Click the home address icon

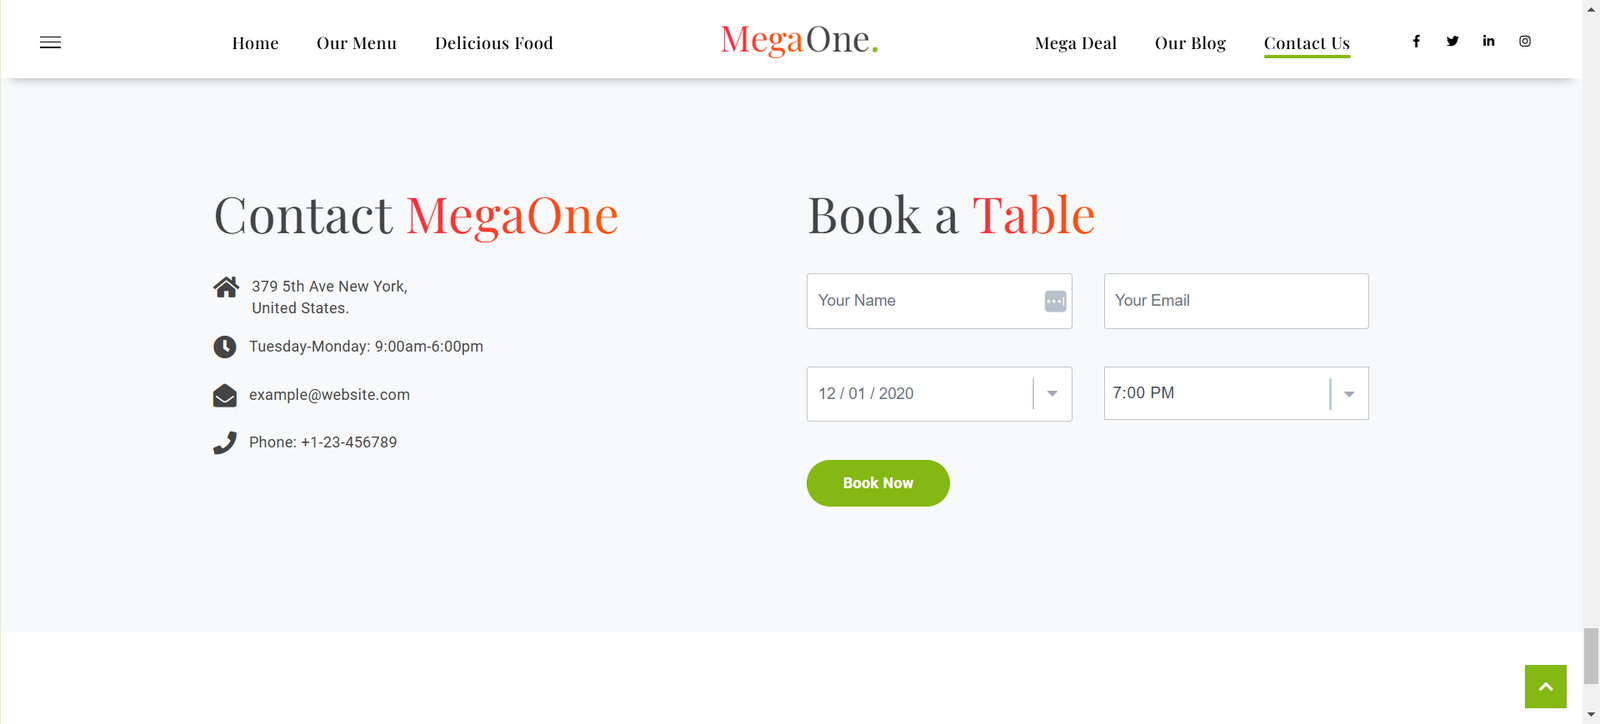[x=226, y=287]
